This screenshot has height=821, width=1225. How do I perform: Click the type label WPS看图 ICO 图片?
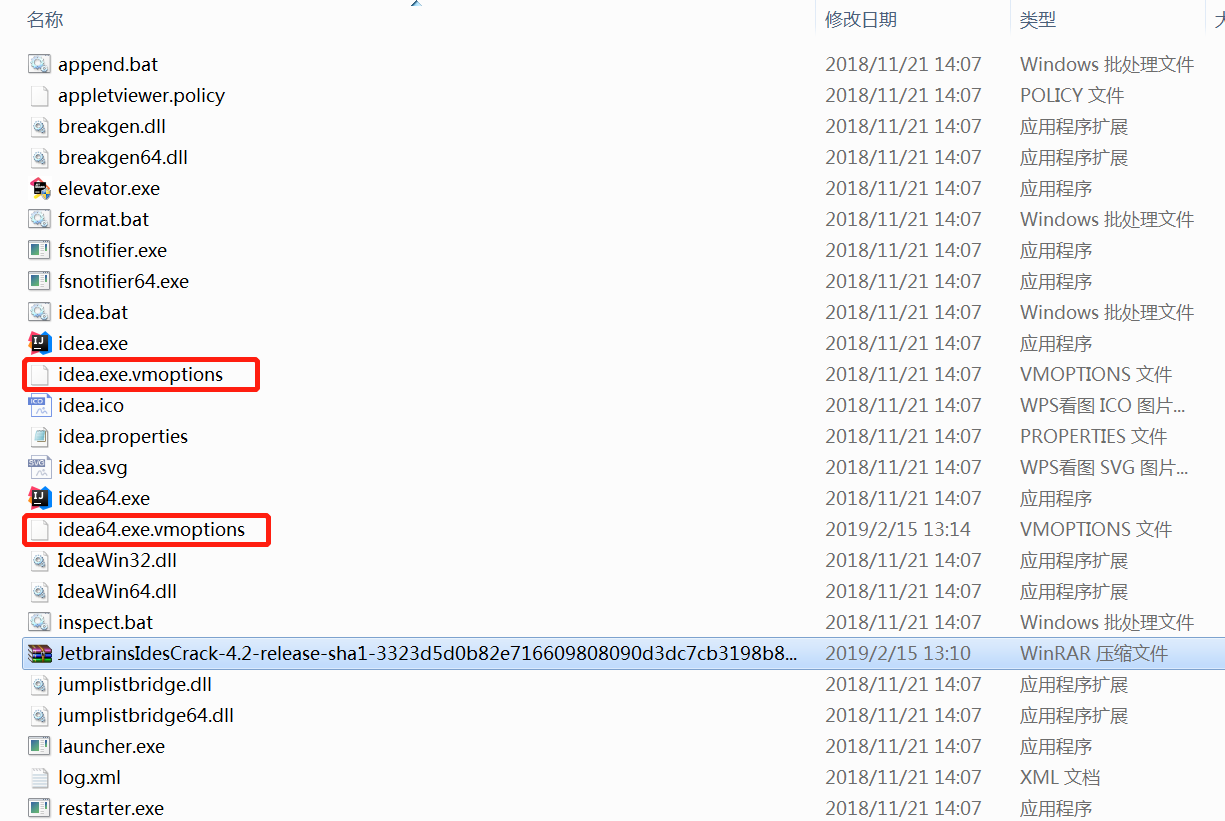(1103, 405)
